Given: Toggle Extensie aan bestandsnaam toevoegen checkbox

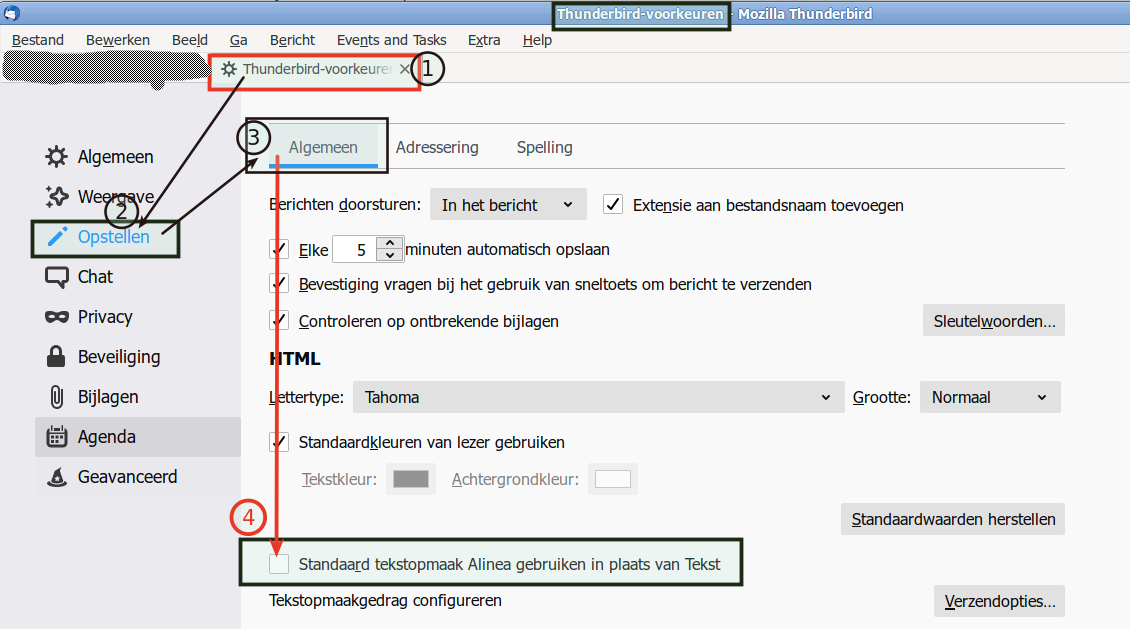Looking at the screenshot, I should pyautogui.click(x=613, y=205).
